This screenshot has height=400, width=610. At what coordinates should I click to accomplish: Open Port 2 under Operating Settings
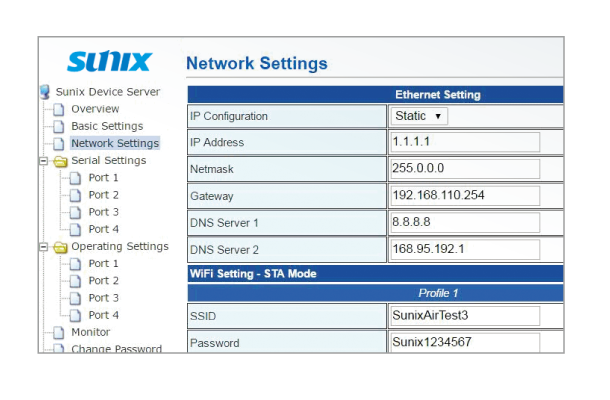tap(103, 281)
